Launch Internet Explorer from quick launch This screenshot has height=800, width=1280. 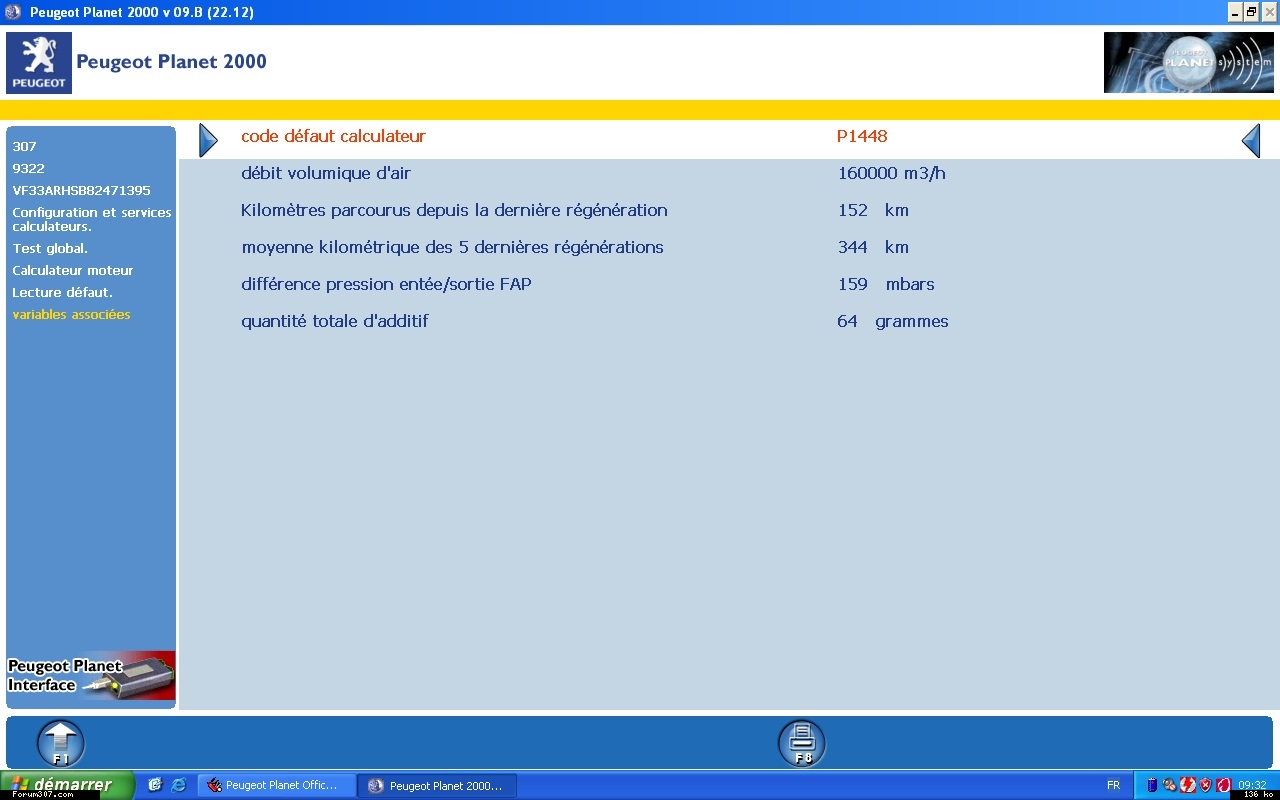coord(179,785)
